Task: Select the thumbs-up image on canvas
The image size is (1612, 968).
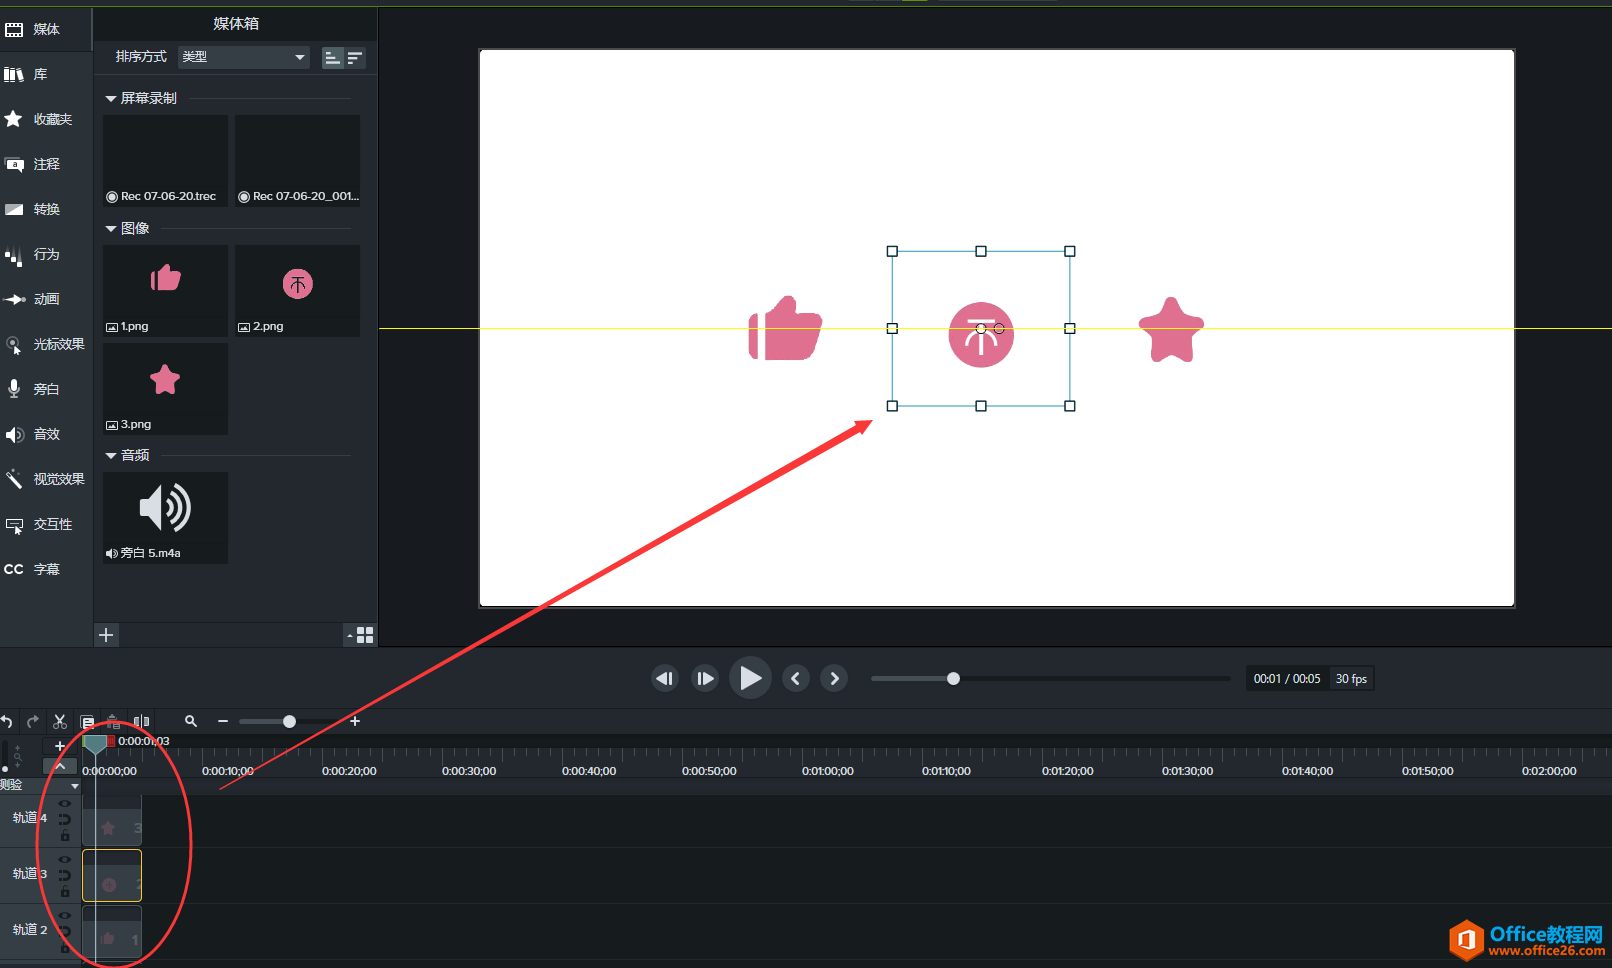Action: pos(785,328)
